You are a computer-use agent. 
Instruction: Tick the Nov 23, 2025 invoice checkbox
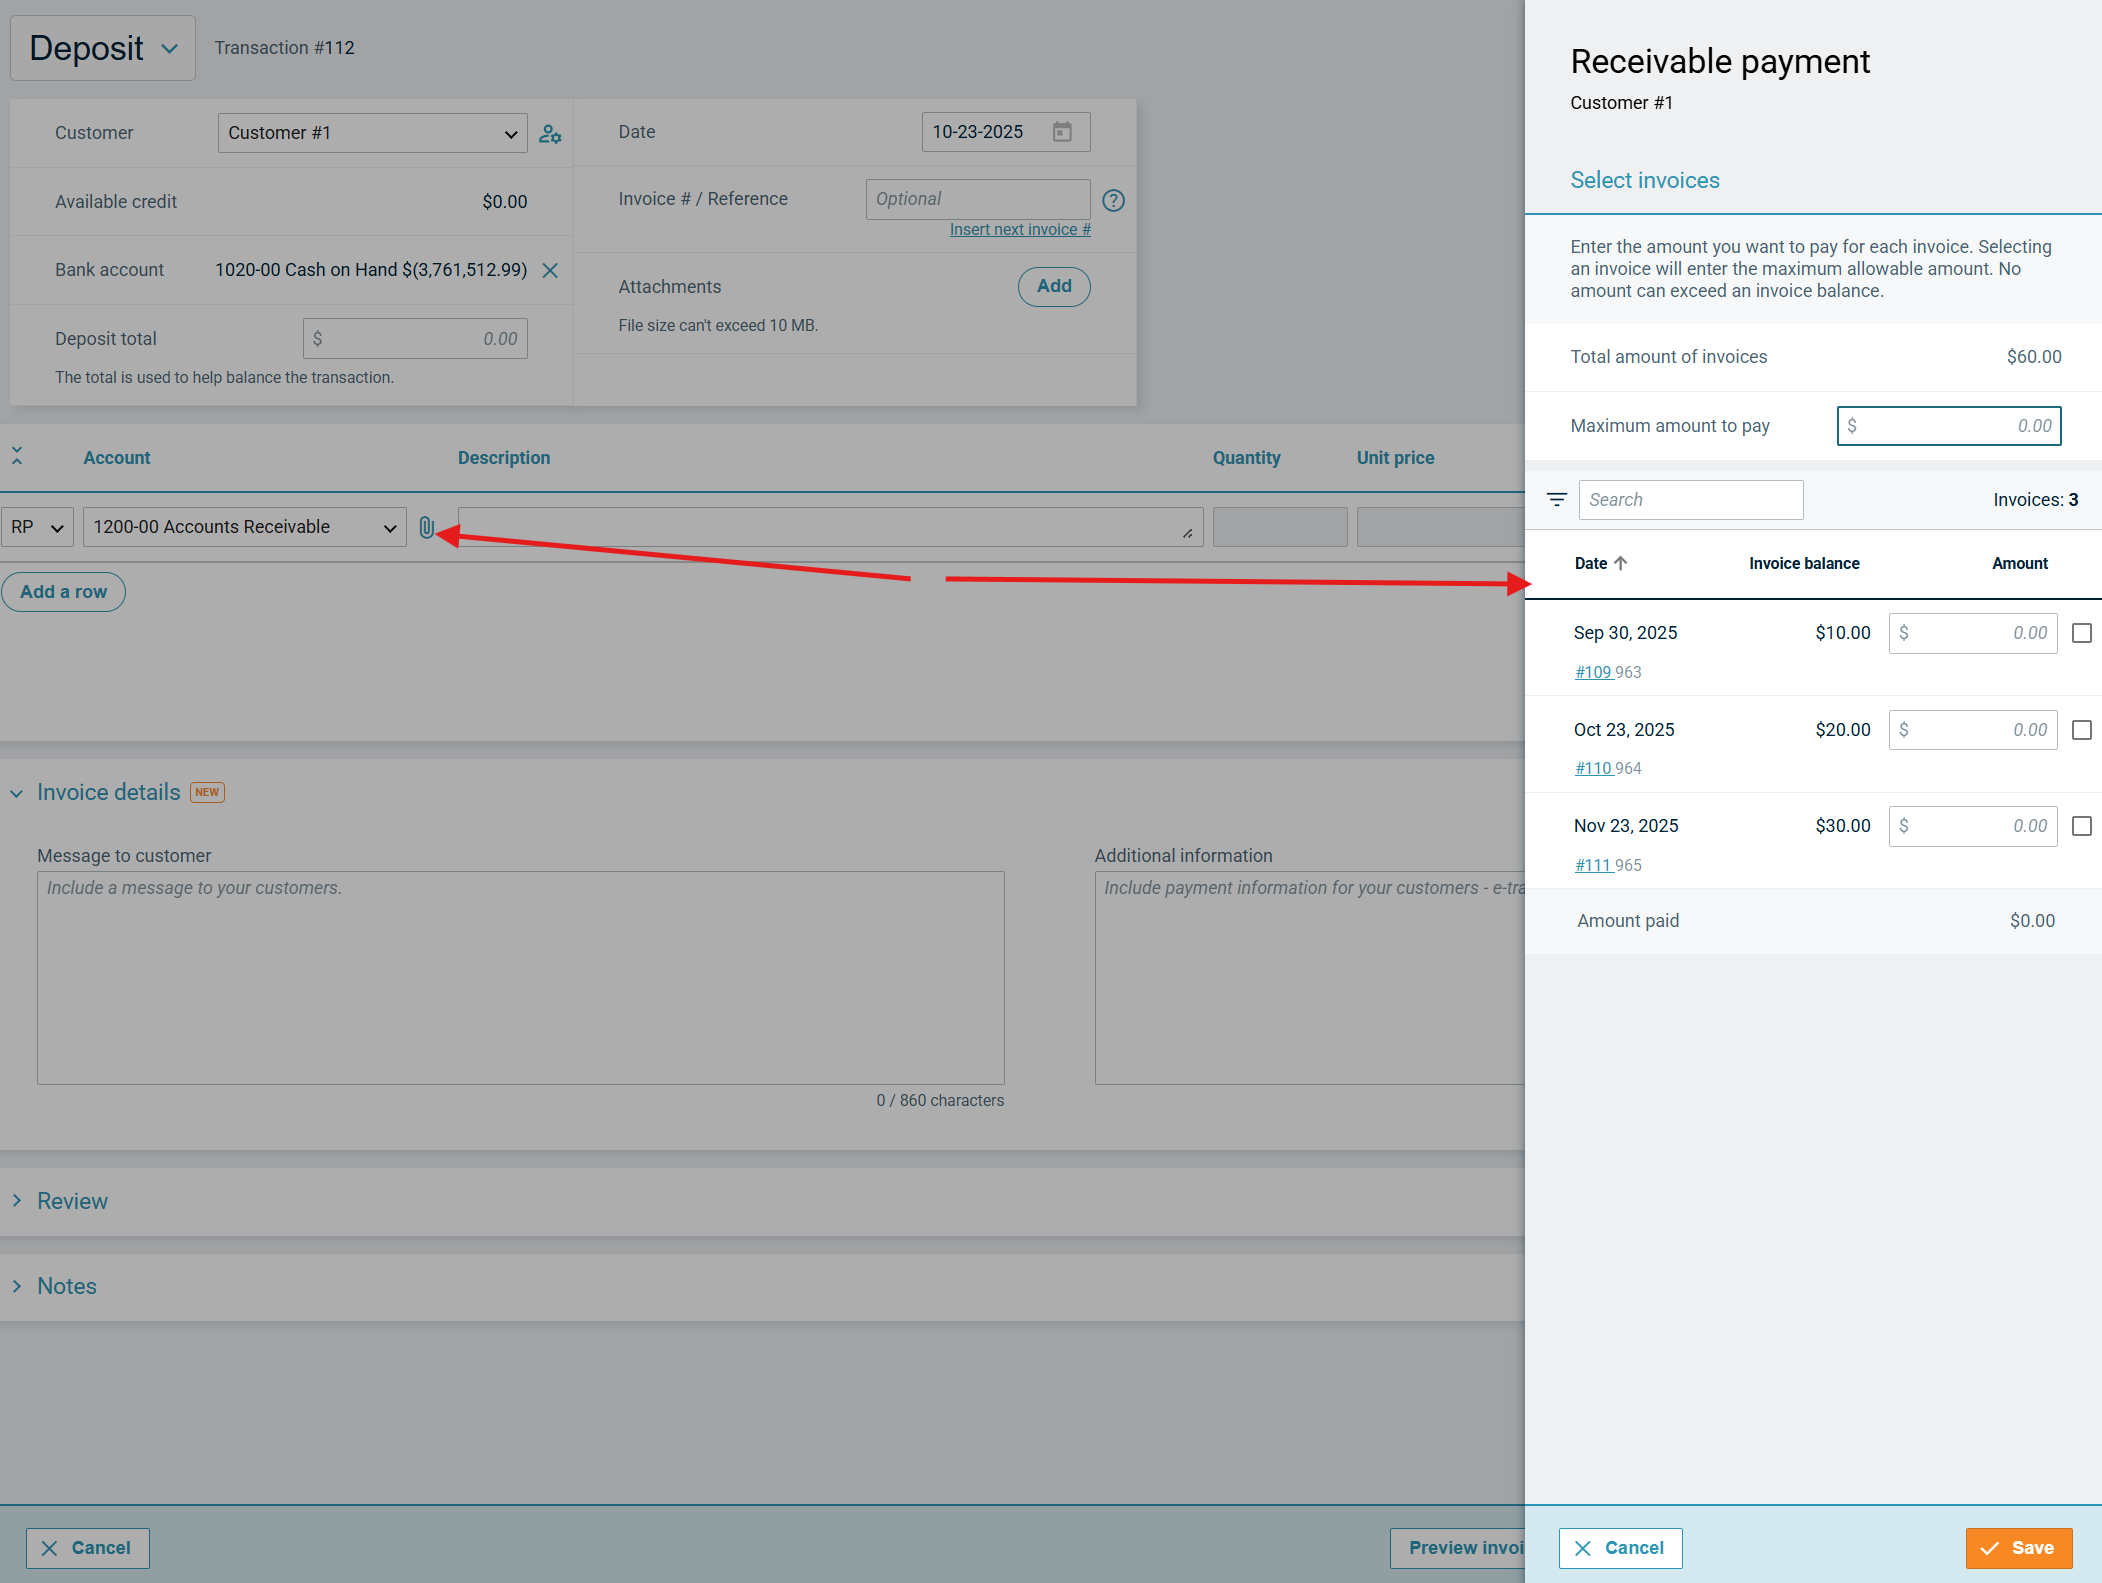click(x=2082, y=826)
